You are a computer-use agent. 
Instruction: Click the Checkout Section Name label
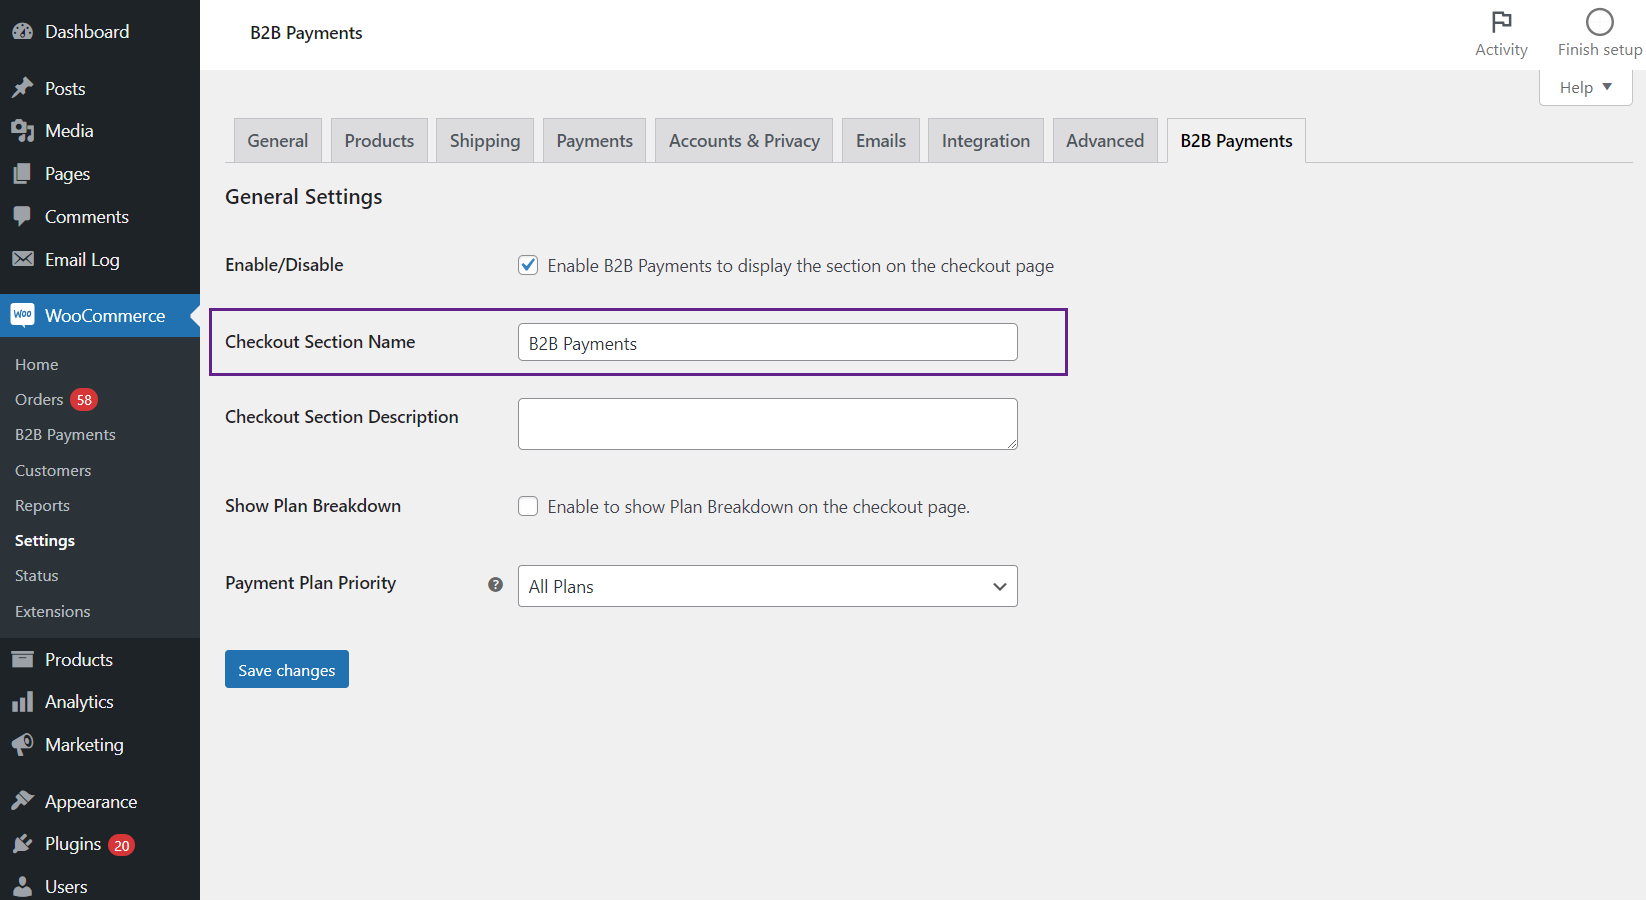pos(320,342)
